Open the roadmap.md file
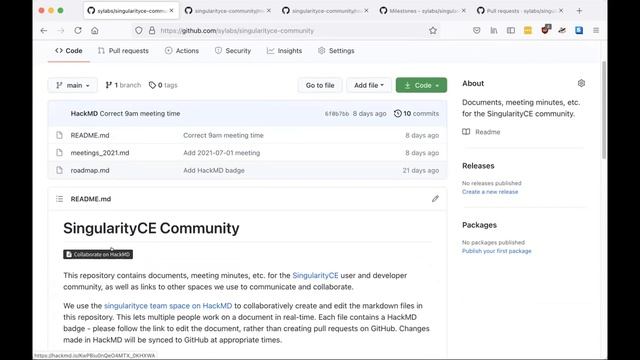 click(90, 170)
